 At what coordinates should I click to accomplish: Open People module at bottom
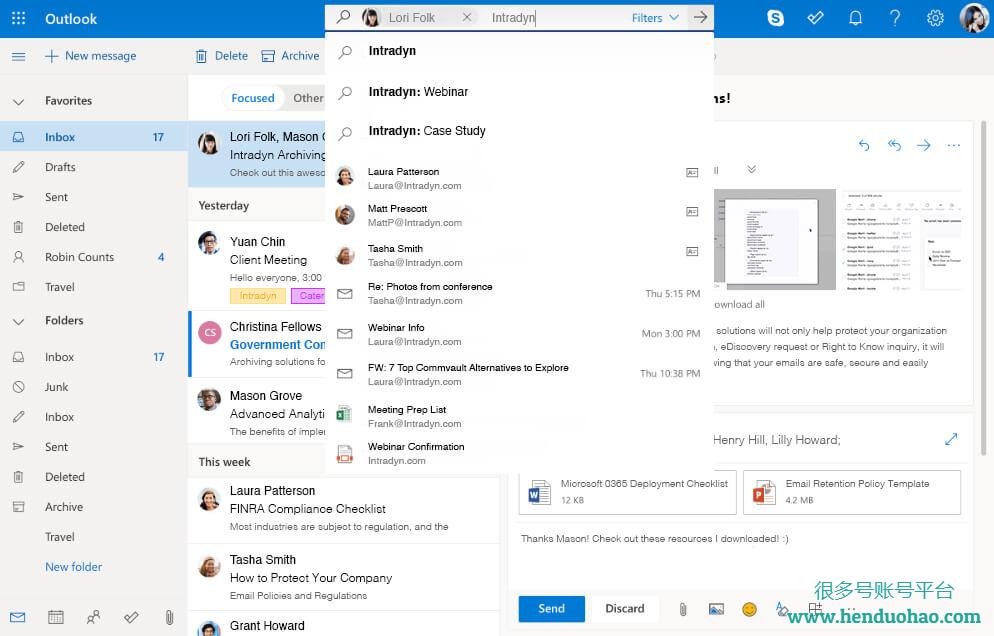point(93,616)
